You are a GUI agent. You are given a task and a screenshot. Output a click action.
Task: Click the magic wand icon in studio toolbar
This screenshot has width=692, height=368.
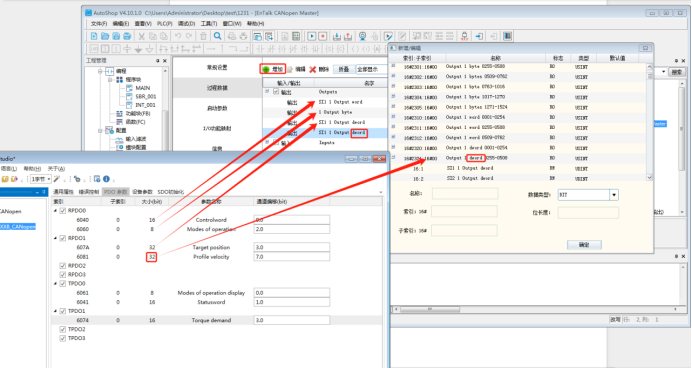(x=57, y=179)
